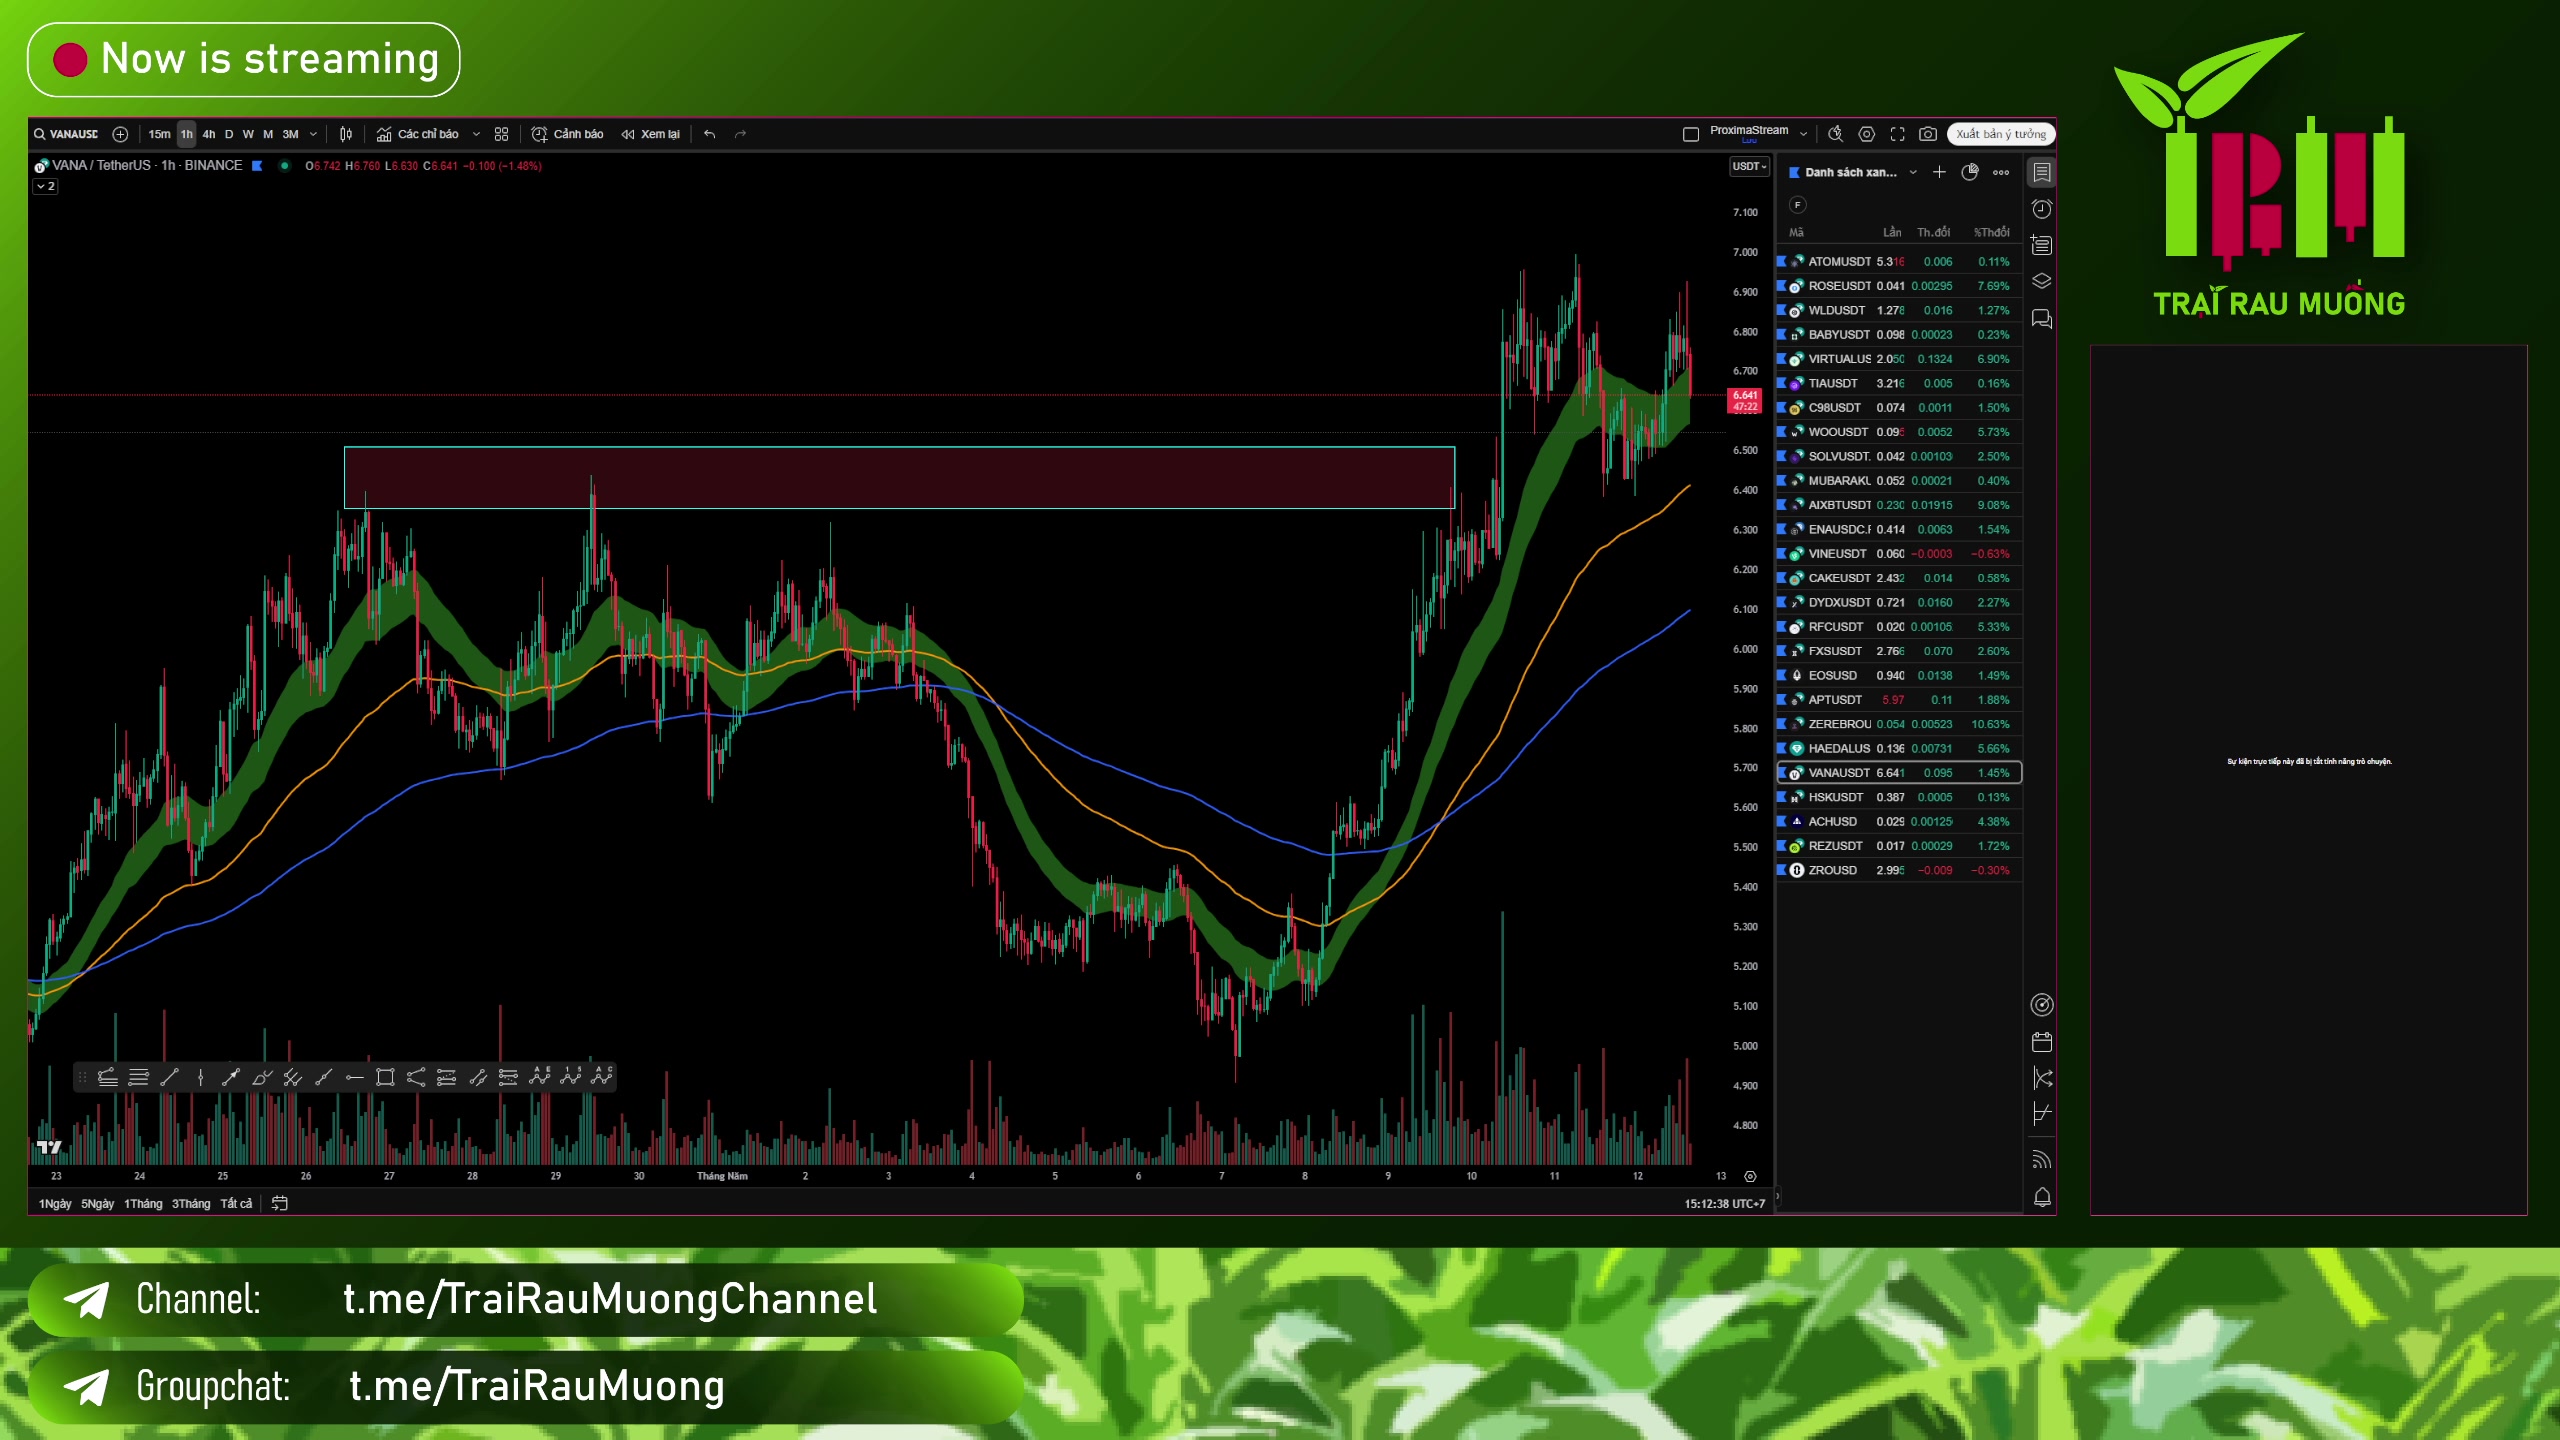Select the ABC correction wave tool

(601, 1077)
